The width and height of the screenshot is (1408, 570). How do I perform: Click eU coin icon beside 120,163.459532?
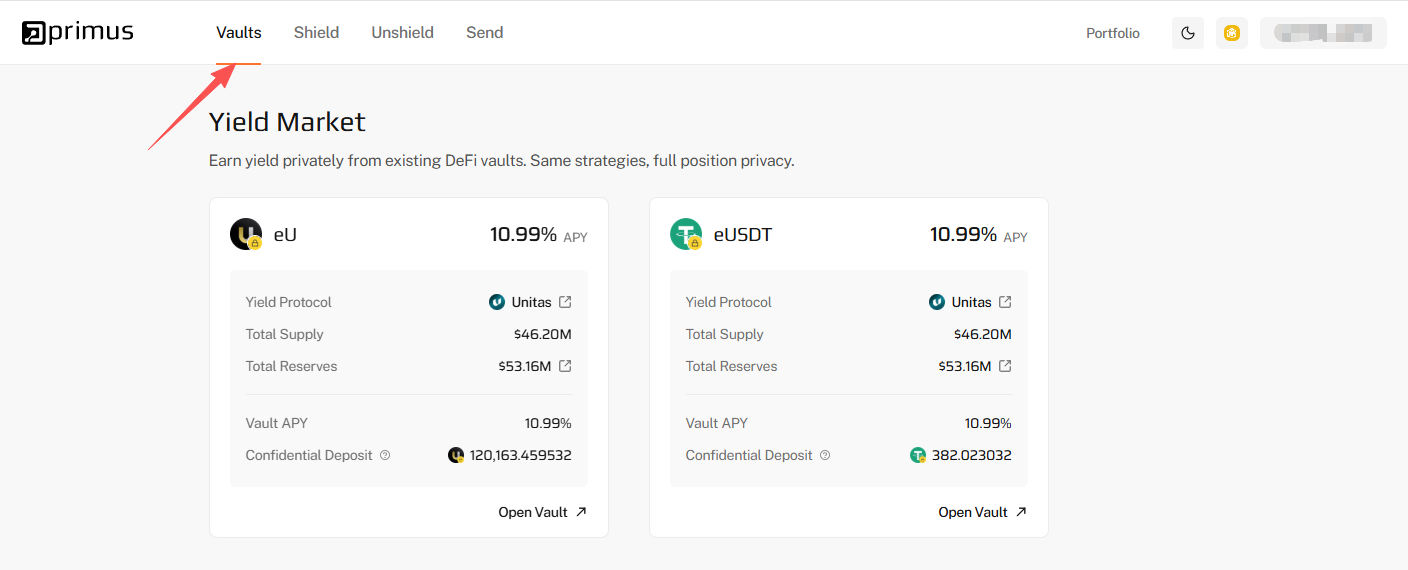coord(456,455)
